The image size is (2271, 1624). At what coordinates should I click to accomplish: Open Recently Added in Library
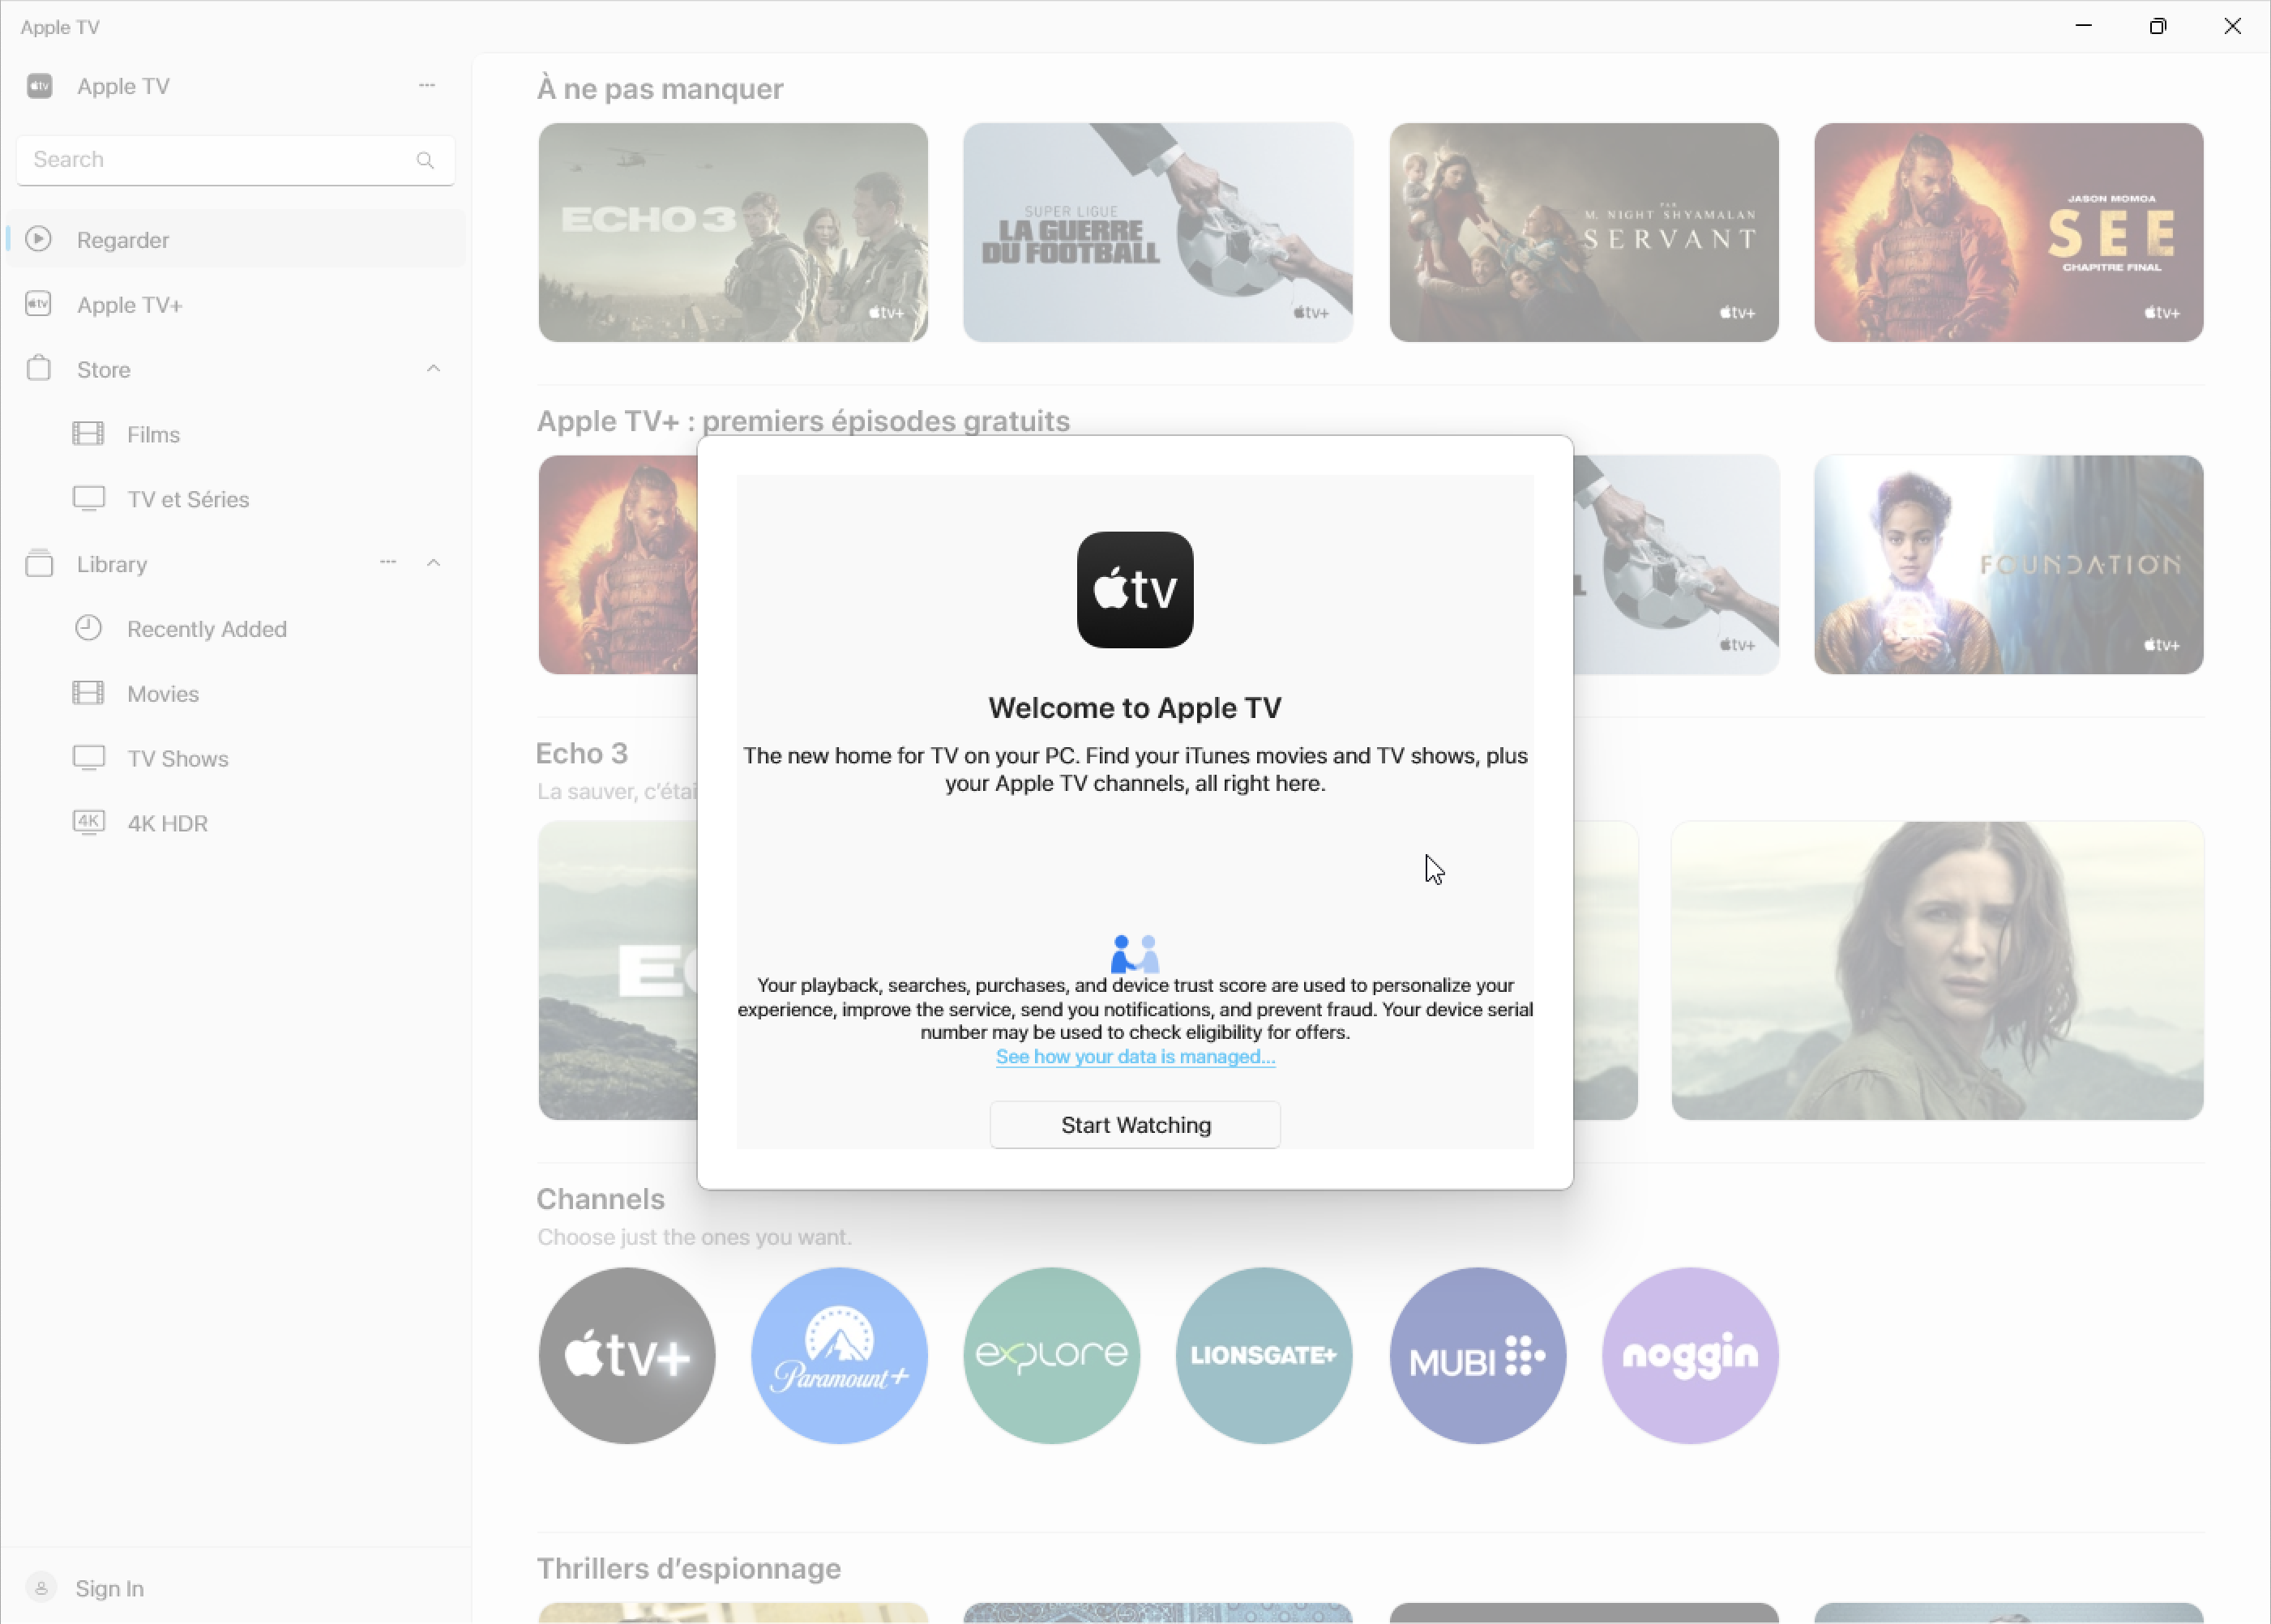[x=236, y=629]
